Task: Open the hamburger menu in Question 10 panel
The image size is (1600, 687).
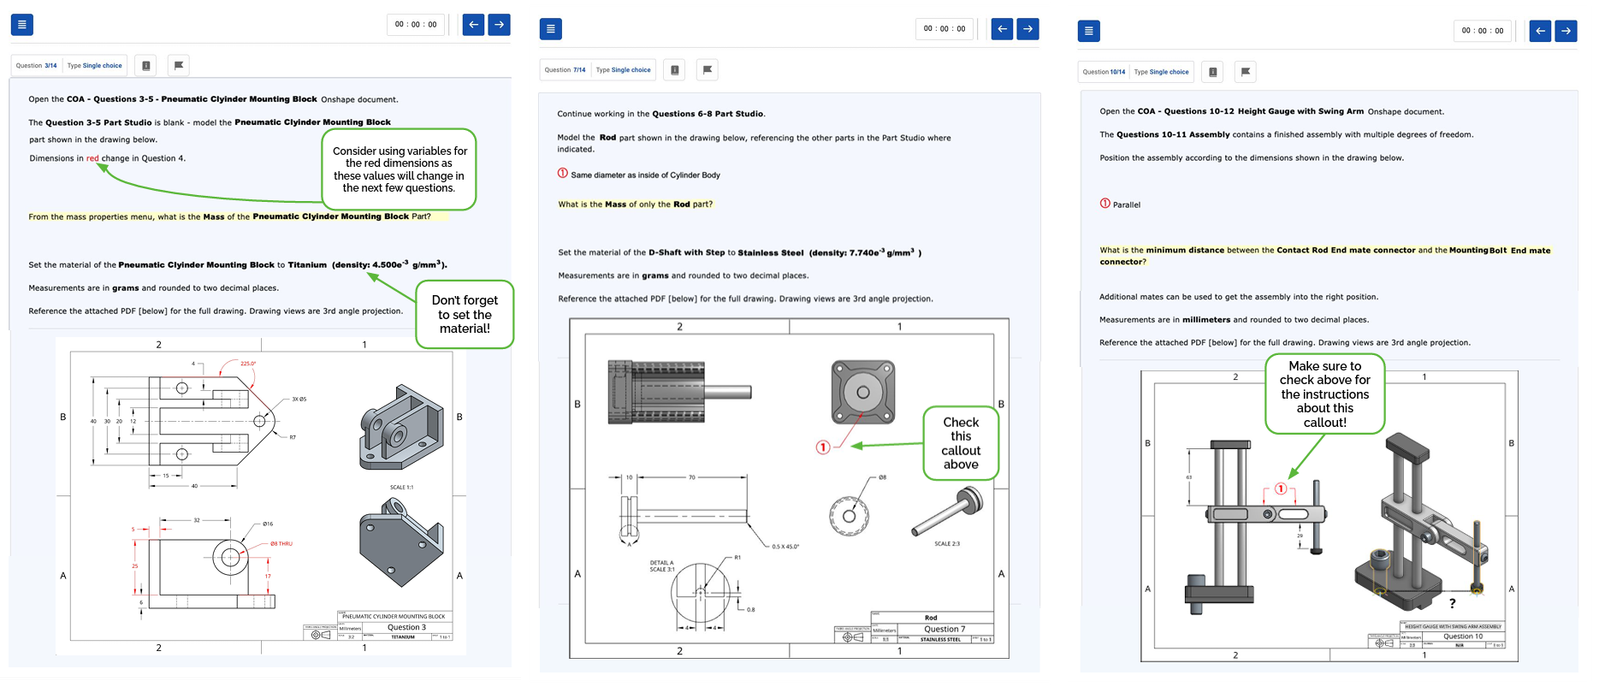Action: tap(1089, 31)
